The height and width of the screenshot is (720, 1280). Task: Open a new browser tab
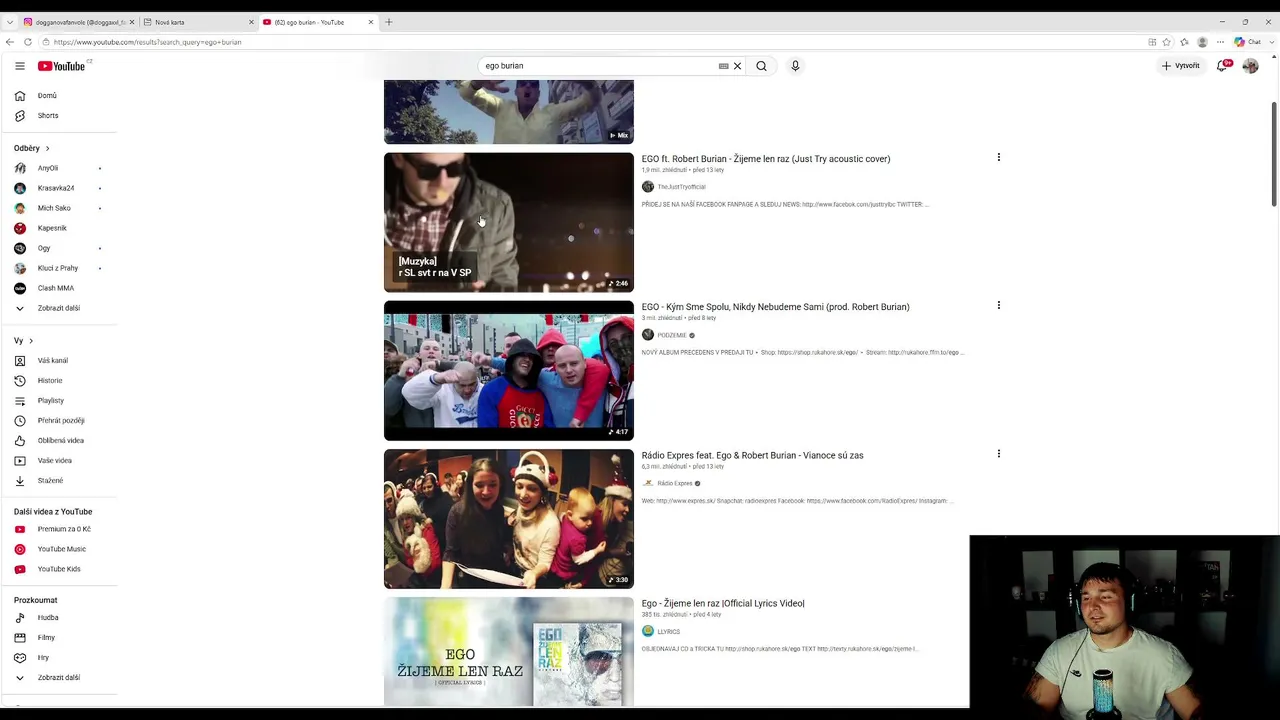point(389,22)
